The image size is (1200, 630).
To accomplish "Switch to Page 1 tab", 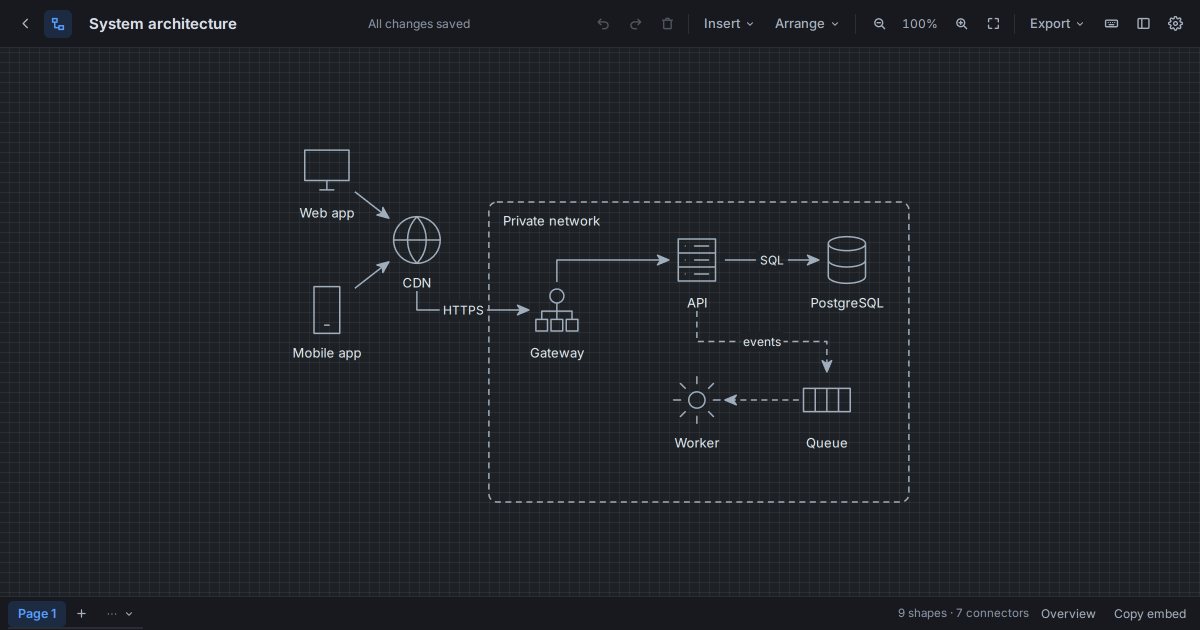I will [37, 613].
